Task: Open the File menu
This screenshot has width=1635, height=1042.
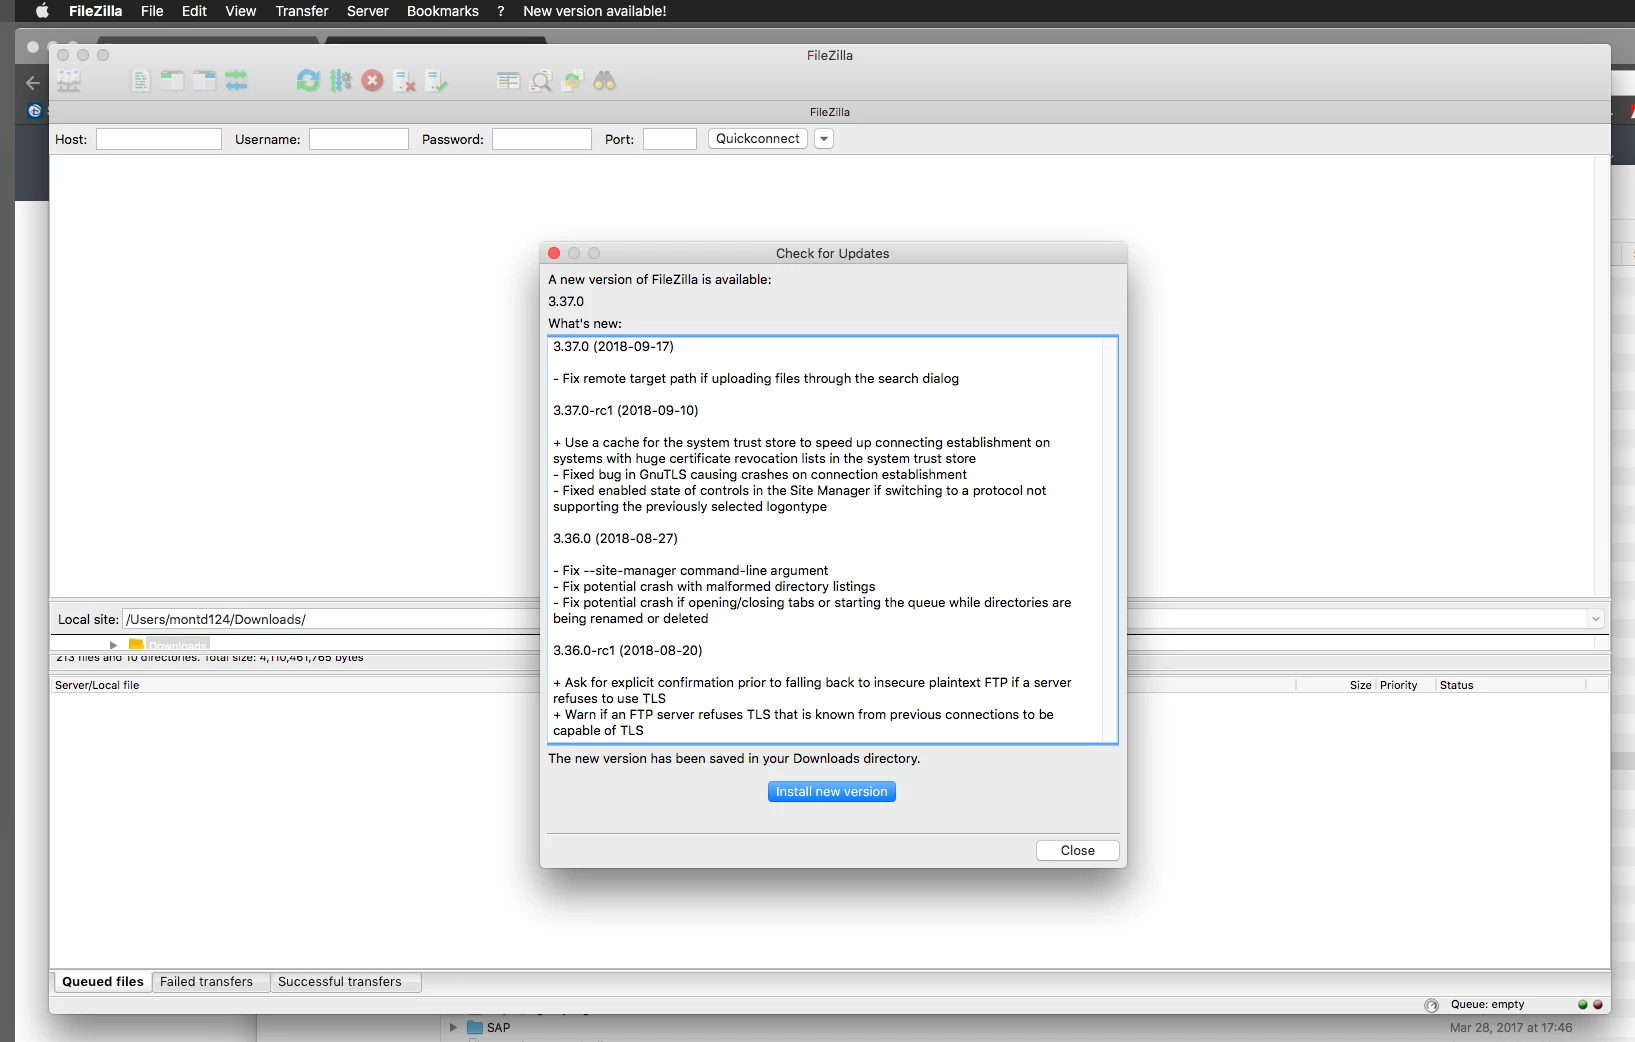Action: (152, 11)
